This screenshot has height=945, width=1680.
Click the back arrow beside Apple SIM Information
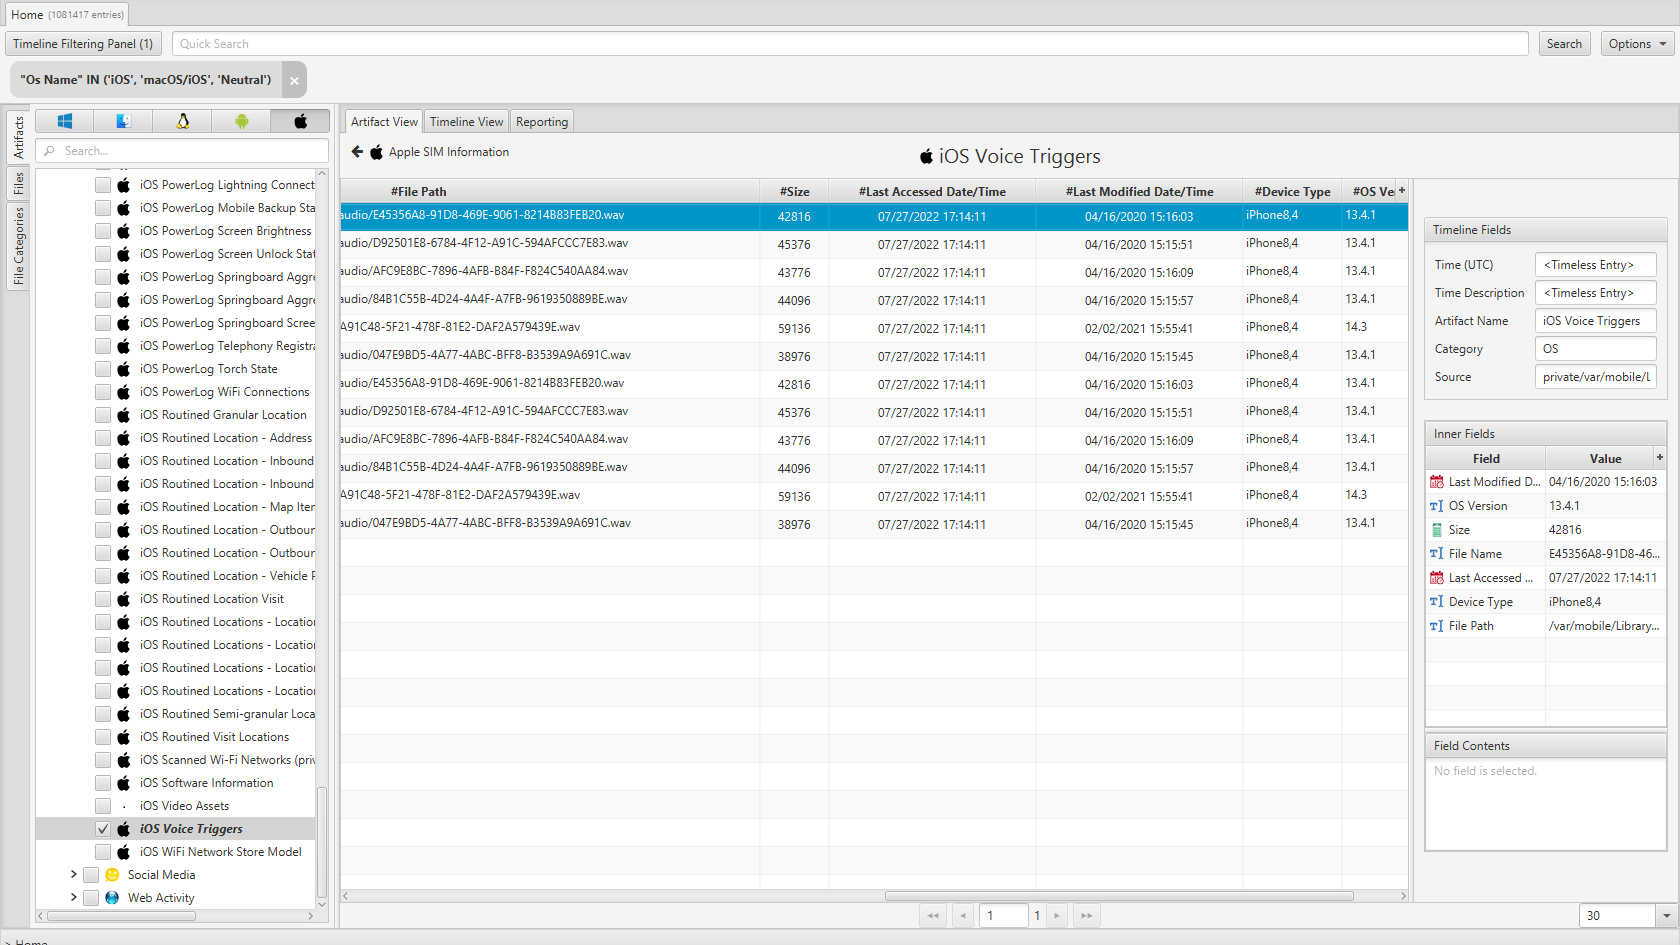click(x=357, y=152)
